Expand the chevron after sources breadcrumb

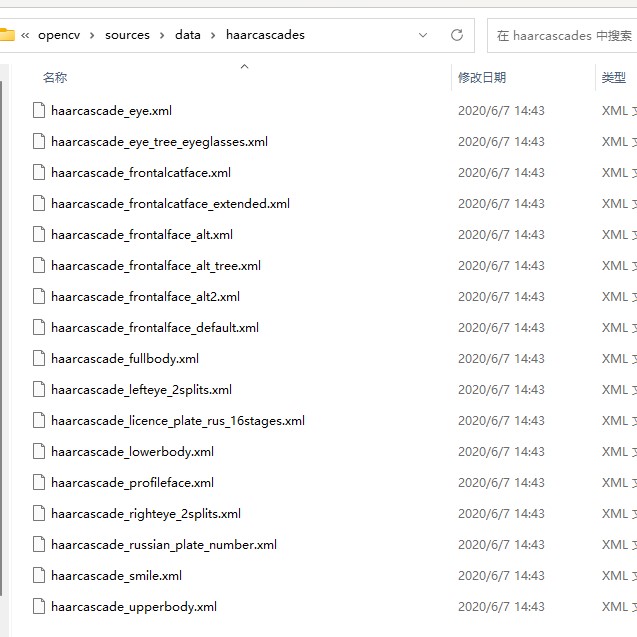162,35
